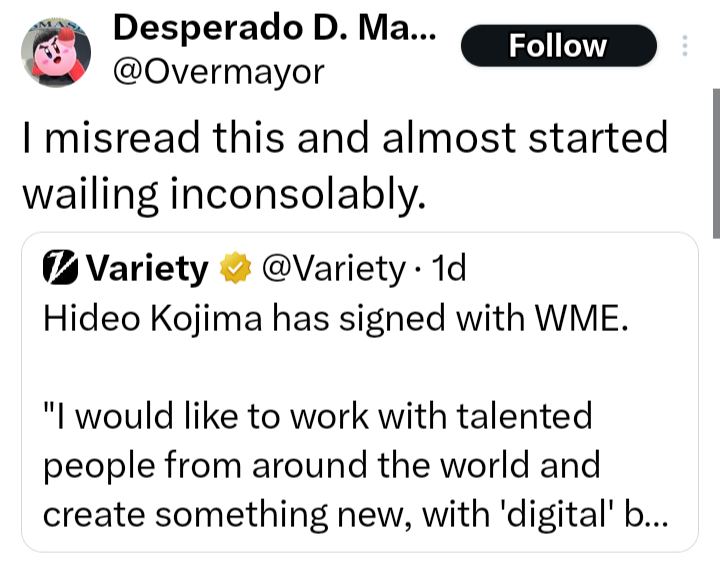Click the vertical scrollbar thumb
This screenshot has width=720, height=575.
click(715, 163)
